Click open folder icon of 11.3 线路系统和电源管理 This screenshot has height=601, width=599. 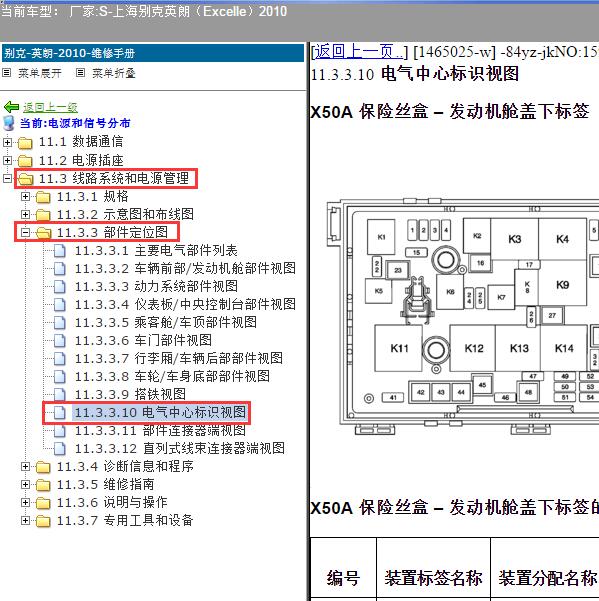pos(25,179)
